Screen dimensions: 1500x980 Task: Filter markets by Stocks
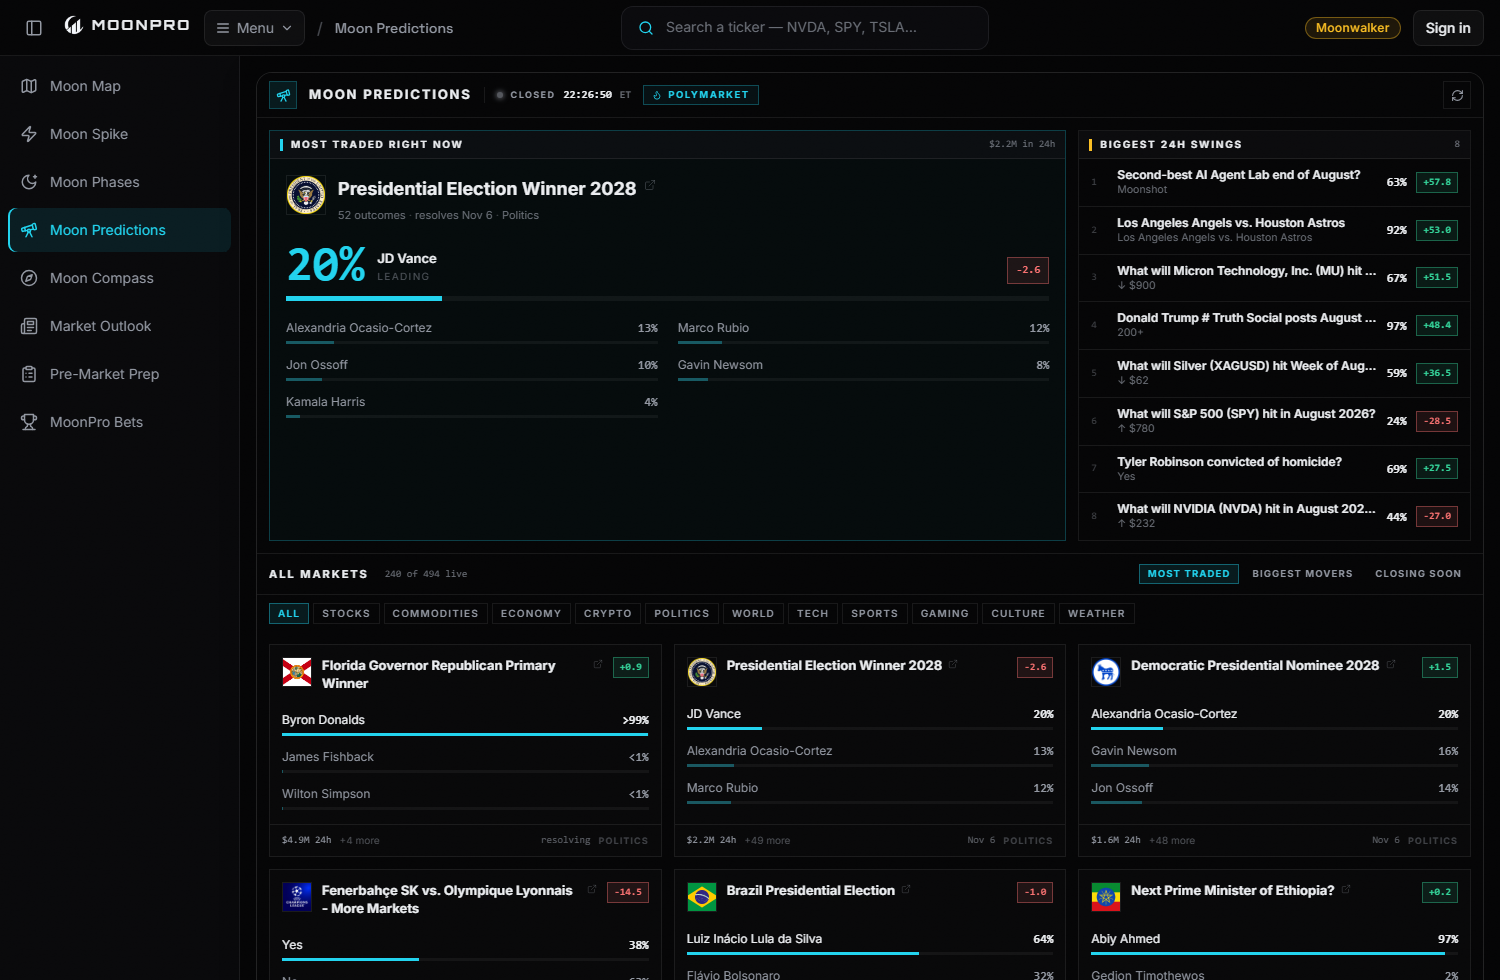pos(346,614)
